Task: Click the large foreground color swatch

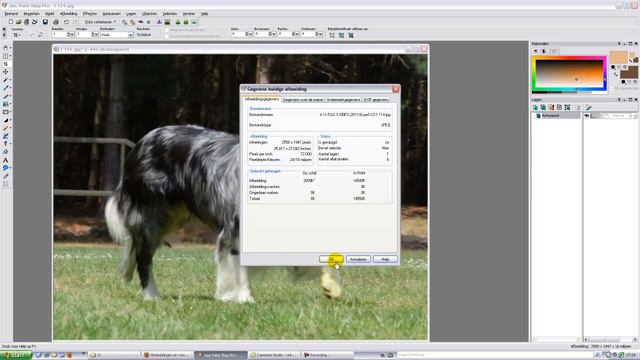Action: [x=619, y=58]
